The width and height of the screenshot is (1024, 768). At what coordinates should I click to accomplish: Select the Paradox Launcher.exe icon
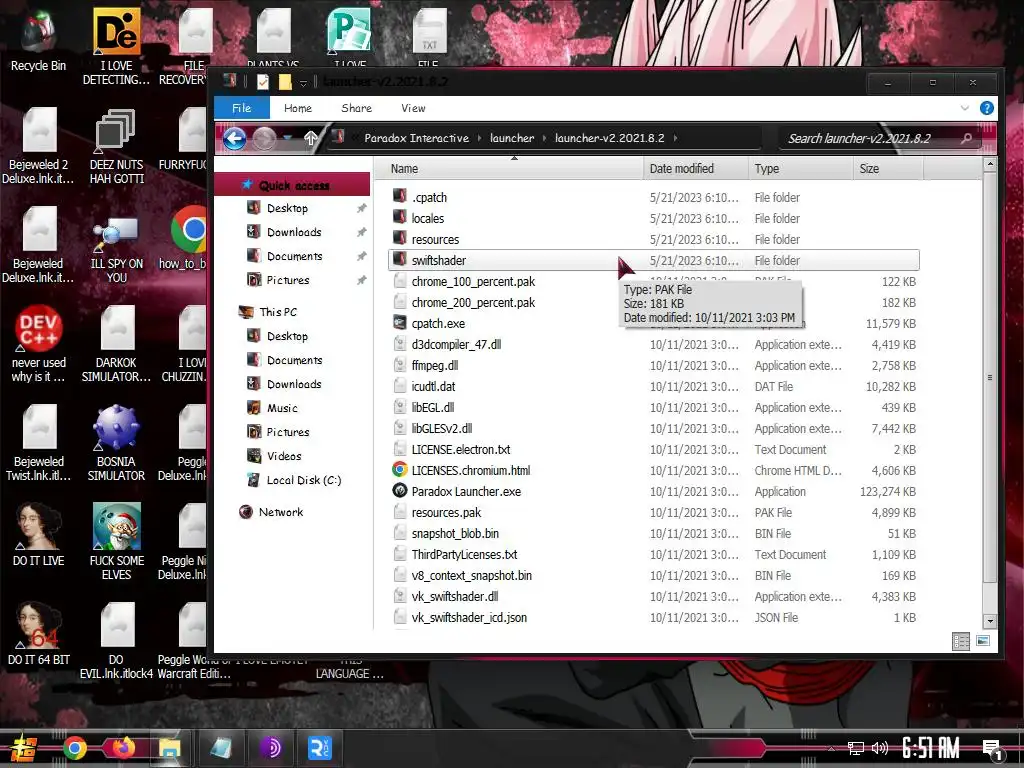point(400,490)
